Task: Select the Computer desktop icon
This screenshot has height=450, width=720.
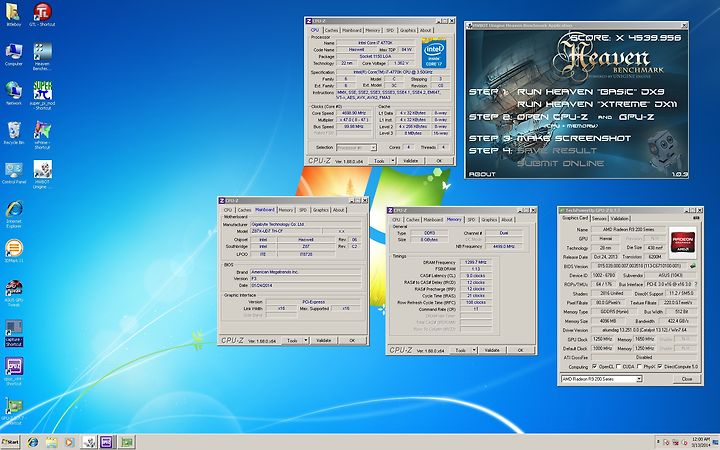Action: coord(13,54)
